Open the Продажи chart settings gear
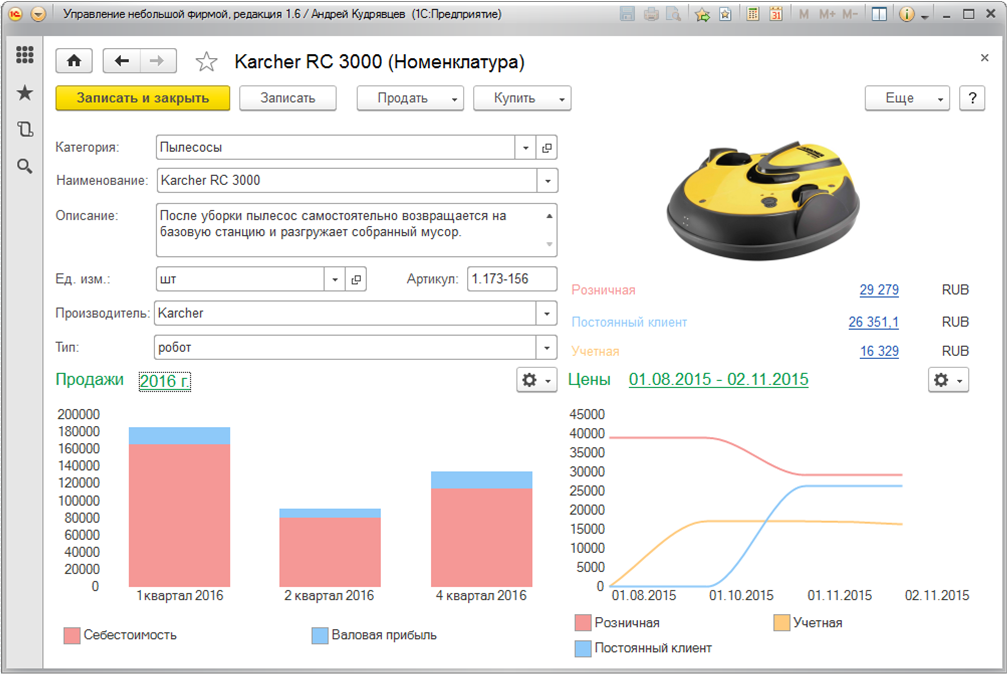The image size is (1007, 674). pos(535,380)
